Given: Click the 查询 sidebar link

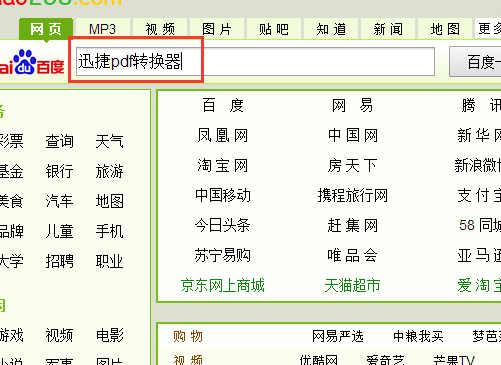Looking at the screenshot, I should click(x=59, y=141).
